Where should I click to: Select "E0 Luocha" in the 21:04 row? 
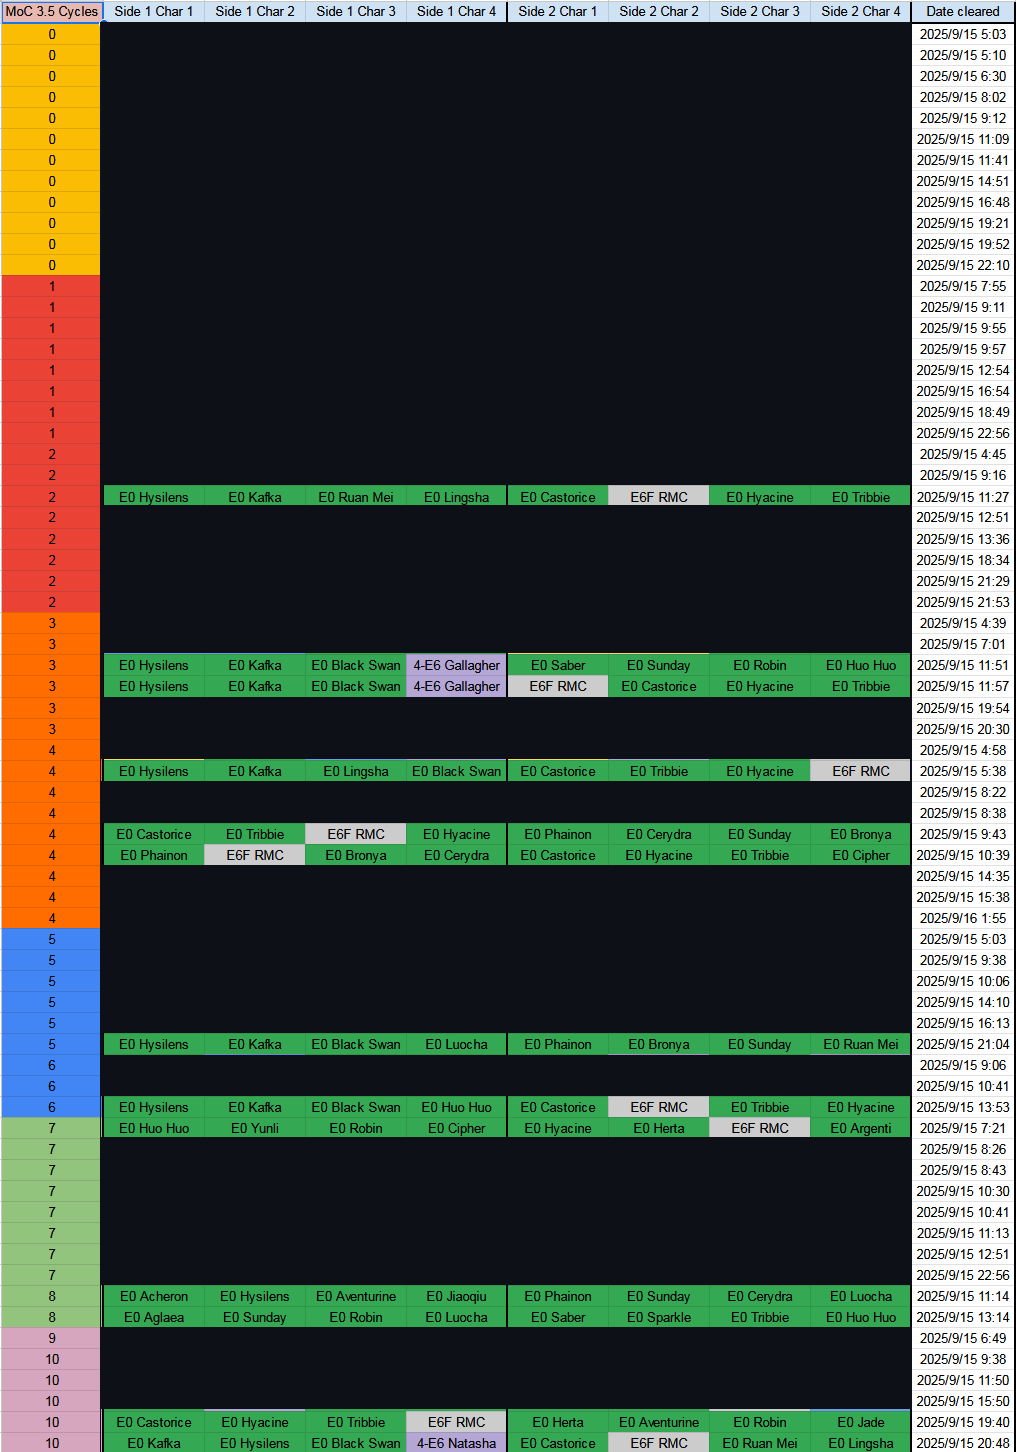pos(457,1044)
